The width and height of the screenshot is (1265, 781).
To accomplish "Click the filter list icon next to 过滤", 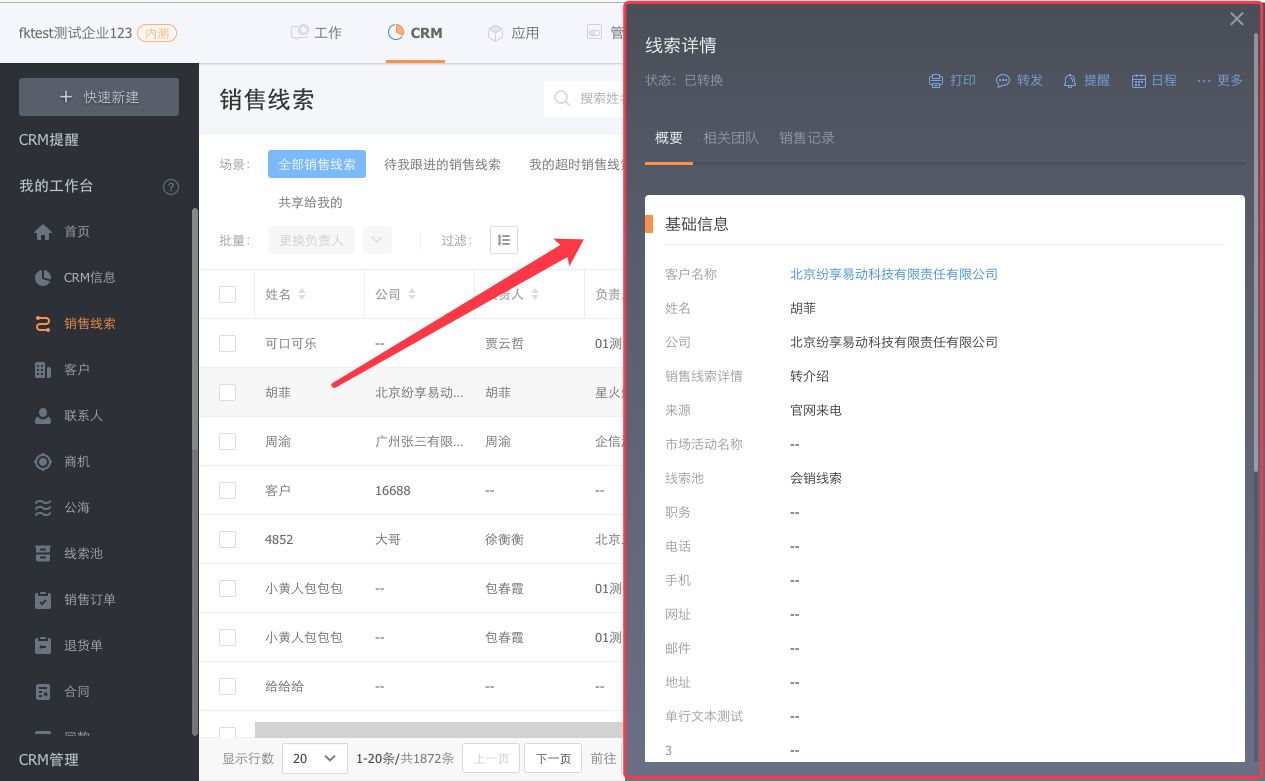I will pos(504,240).
